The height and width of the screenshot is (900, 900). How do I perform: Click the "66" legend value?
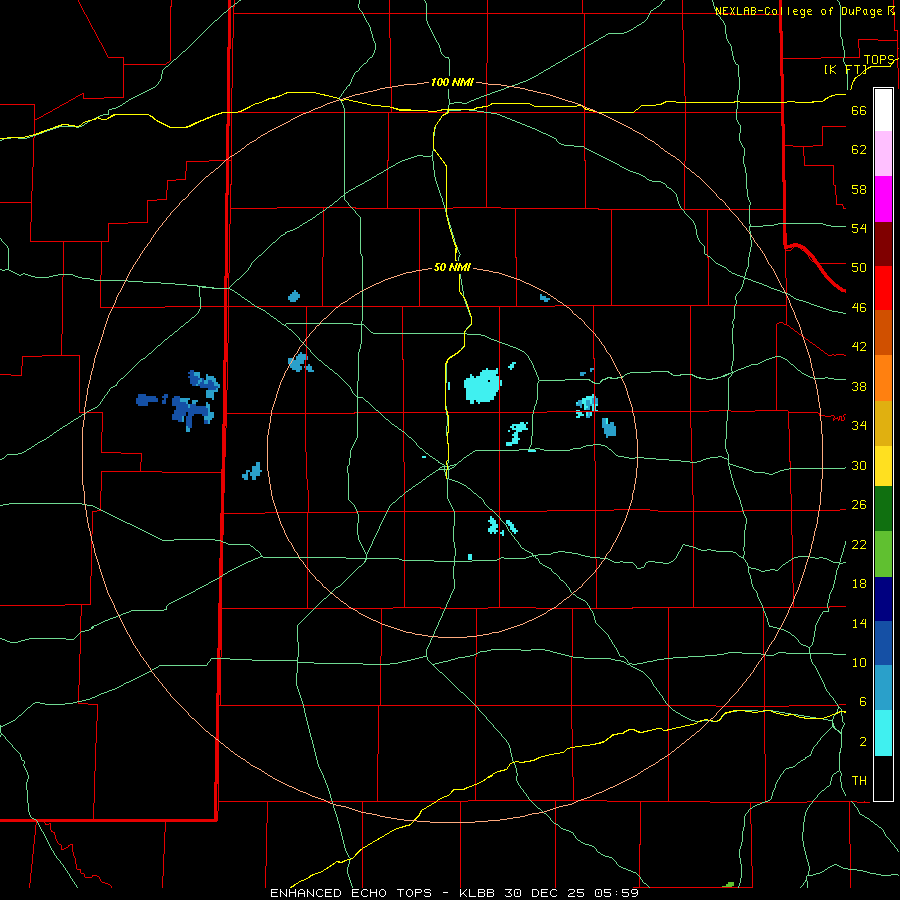859,111
